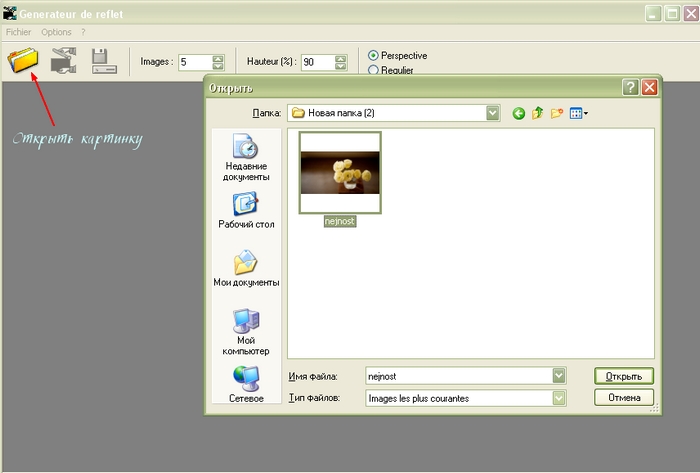
Task: Go up one folder level
Action: [538, 113]
